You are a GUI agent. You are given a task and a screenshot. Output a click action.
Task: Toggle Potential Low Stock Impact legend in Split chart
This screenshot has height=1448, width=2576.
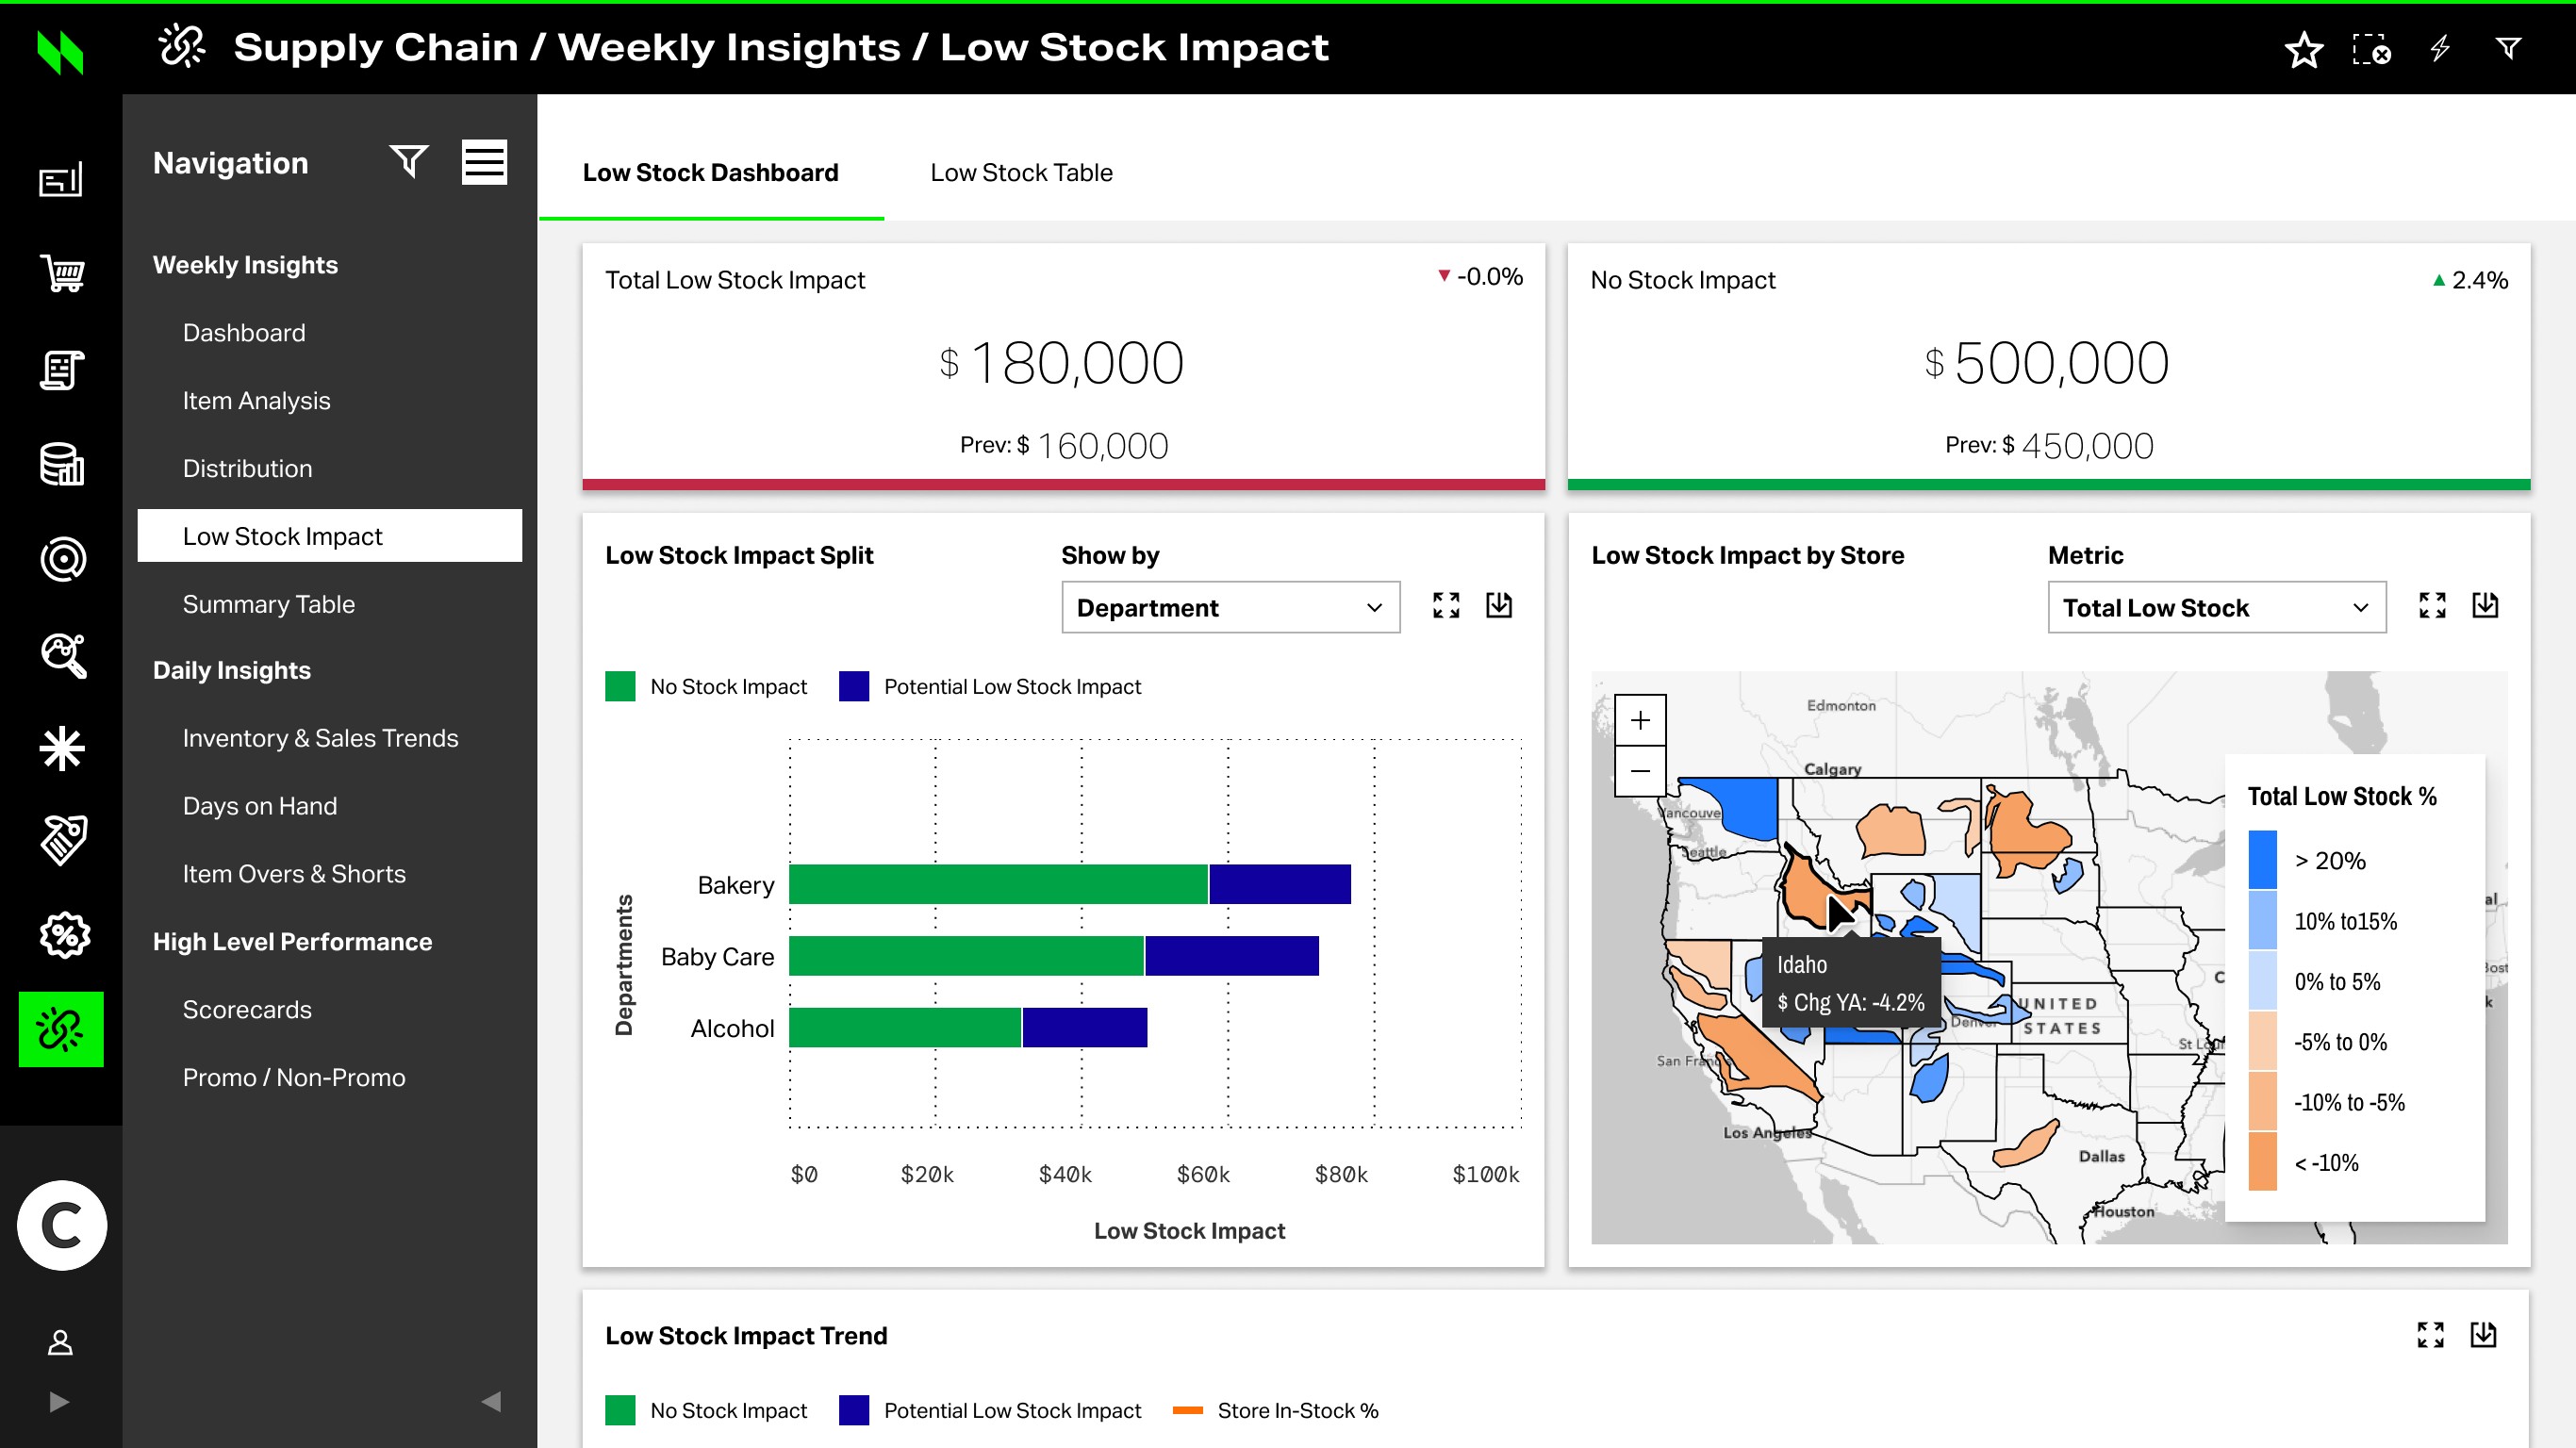tap(991, 687)
